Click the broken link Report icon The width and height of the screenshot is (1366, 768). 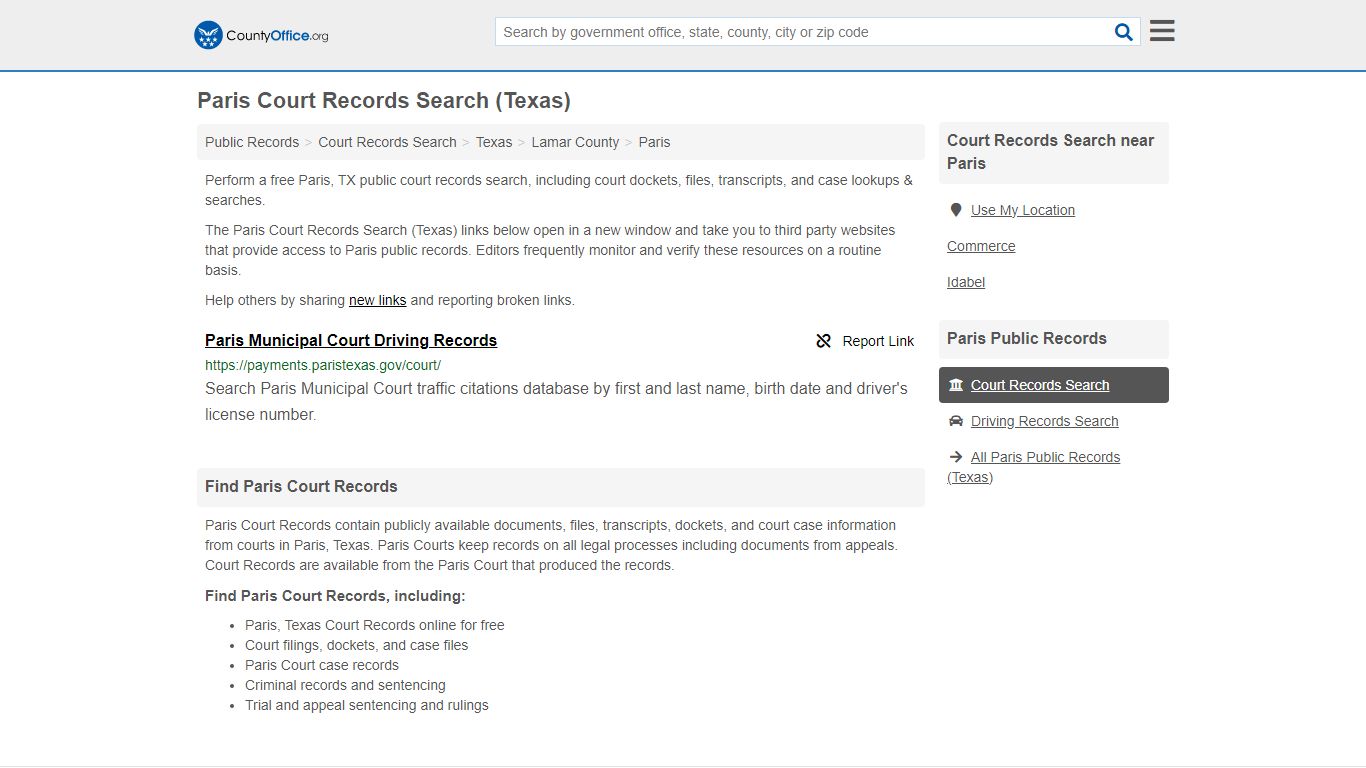coord(823,341)
